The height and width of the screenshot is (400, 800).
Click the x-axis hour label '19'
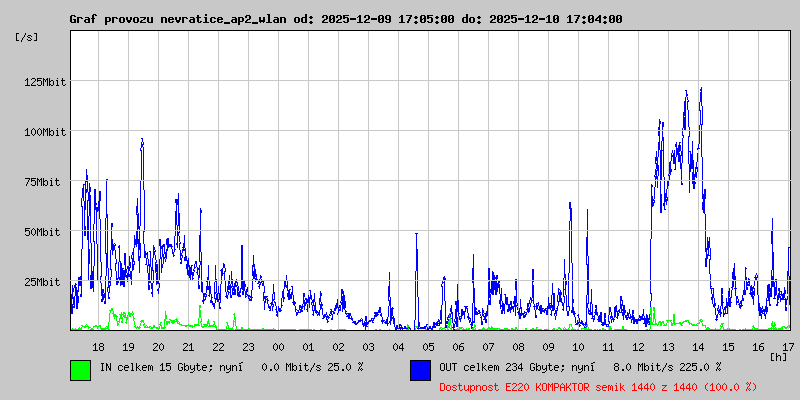click(129, 347)
